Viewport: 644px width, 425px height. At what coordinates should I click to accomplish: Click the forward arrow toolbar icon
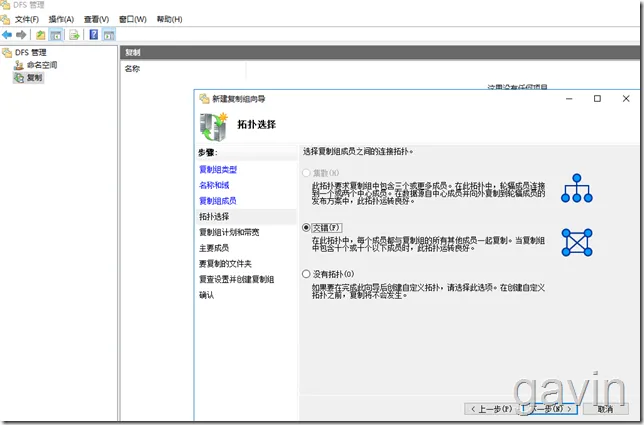coord(21,35)
